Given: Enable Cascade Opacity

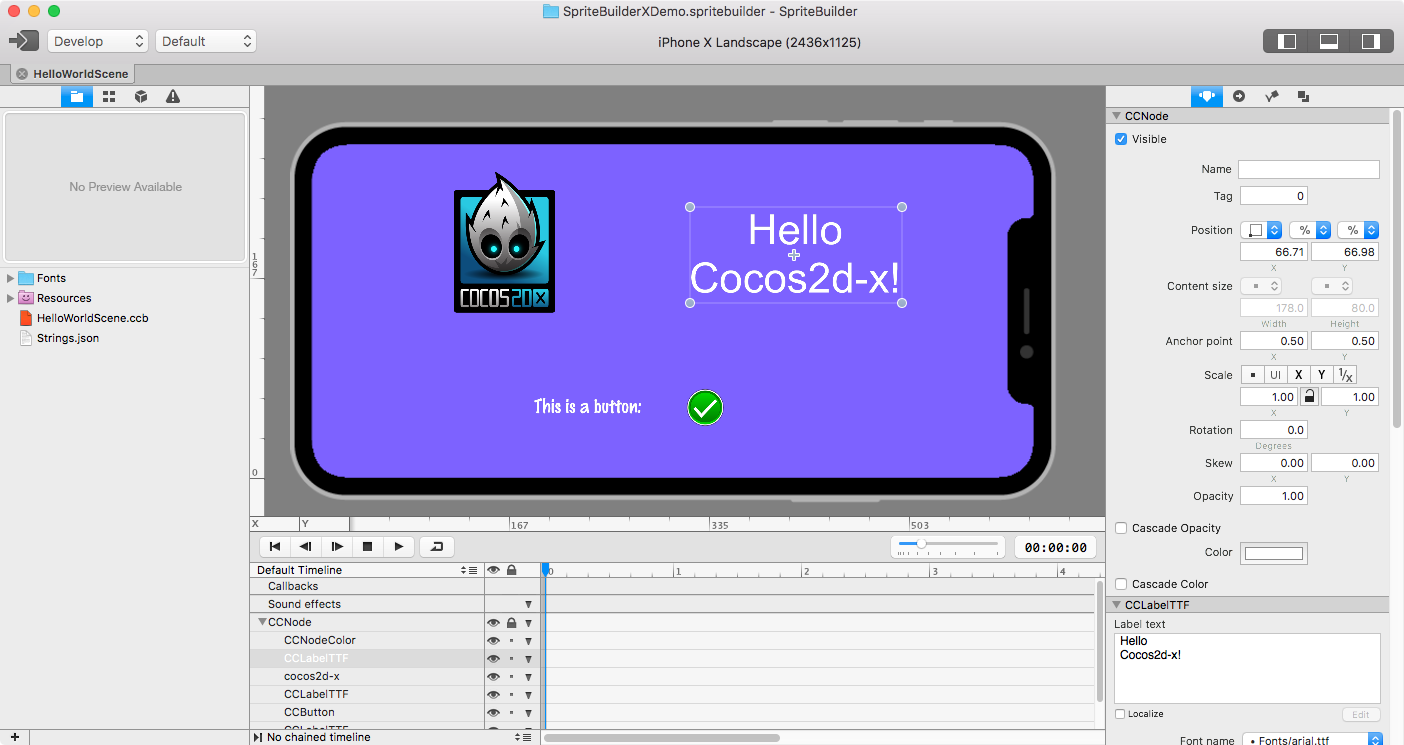Looking at the screenshot, I should tap(1121, 528).
